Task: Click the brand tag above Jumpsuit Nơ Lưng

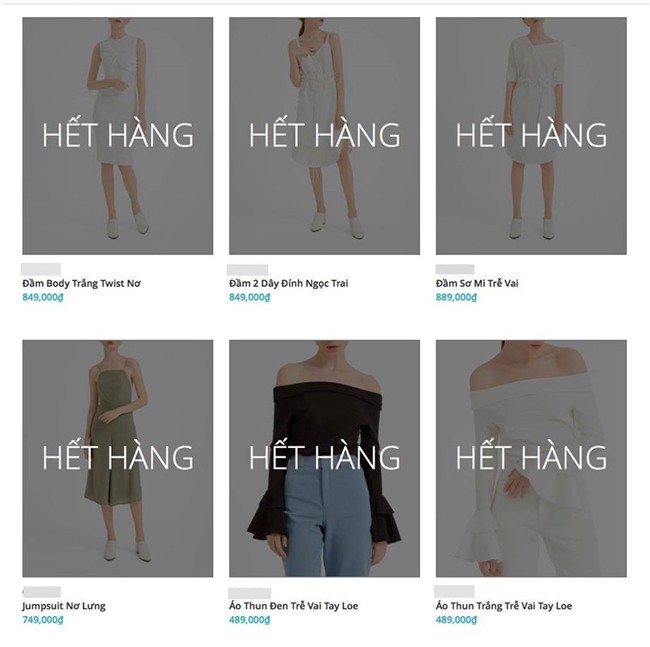Action: [41, 591]
